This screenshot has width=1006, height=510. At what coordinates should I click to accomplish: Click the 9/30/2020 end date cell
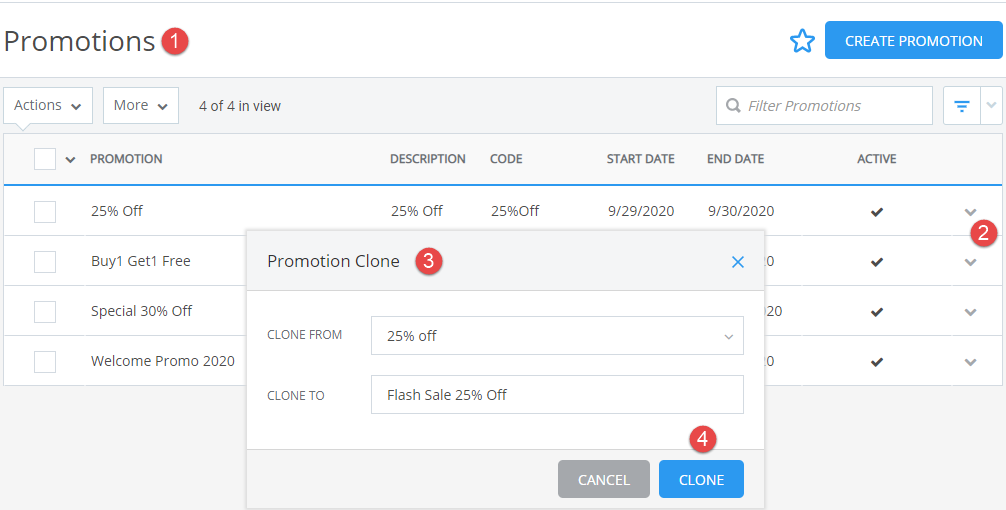tap(741, 211)
